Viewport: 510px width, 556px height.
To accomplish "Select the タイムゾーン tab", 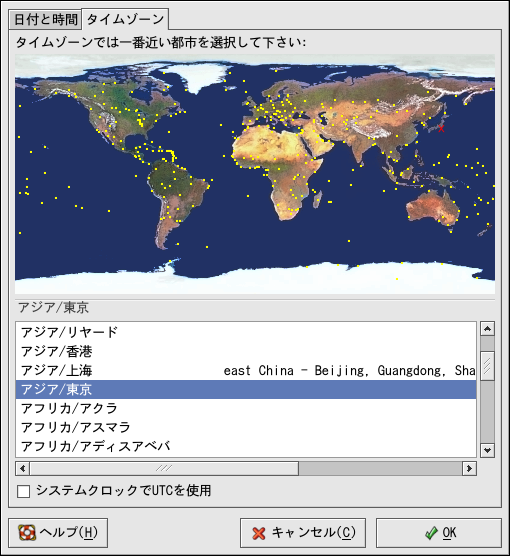I will click(x=125, y=19).
